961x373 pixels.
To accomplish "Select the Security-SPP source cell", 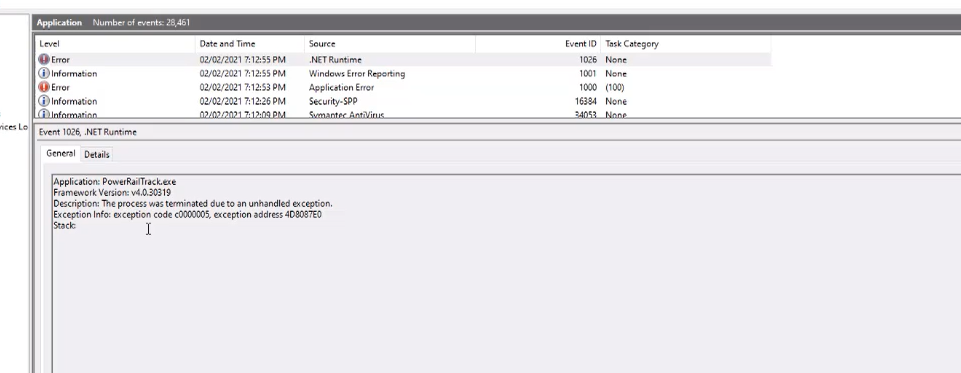I will point(333,101).
